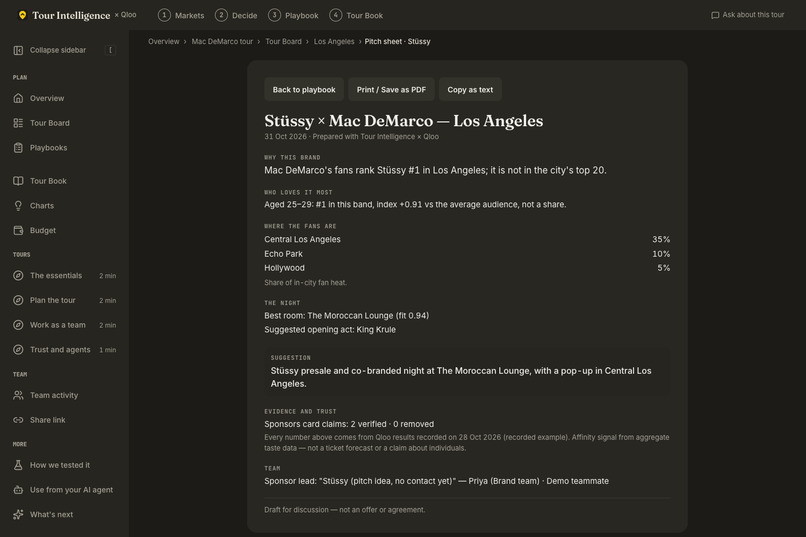The image size is (806, 537).
Task: Click Ask about this tour
Action: [747, 15]
